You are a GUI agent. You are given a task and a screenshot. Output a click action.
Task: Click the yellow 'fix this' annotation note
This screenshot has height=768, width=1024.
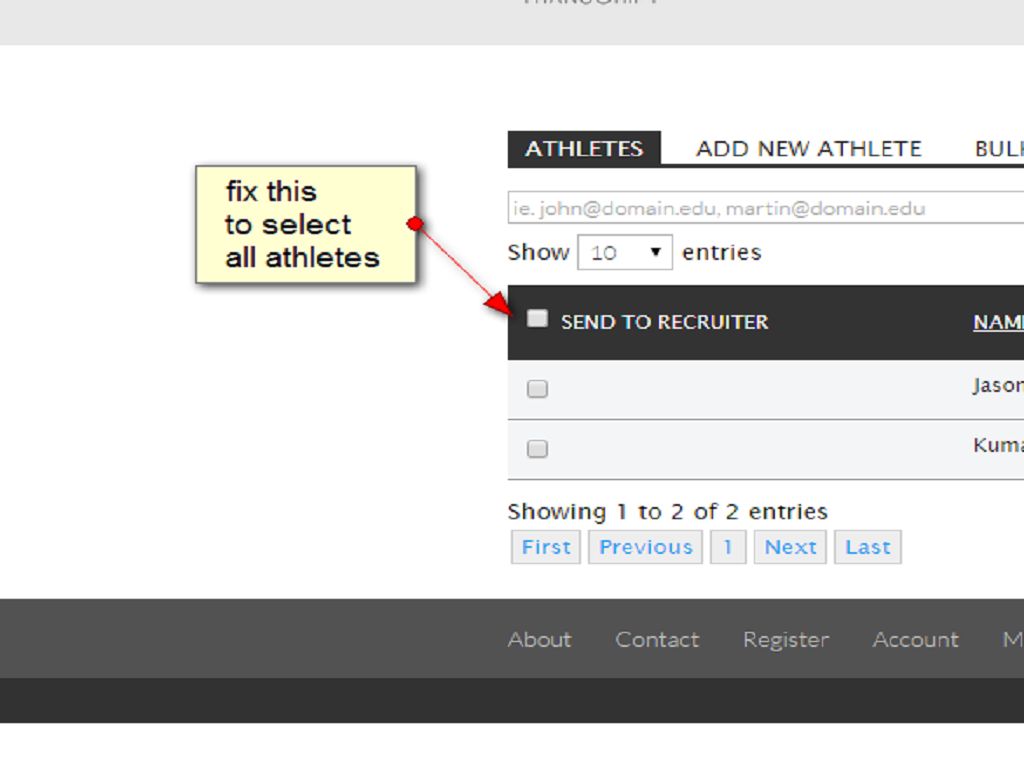tap(305, 225)
